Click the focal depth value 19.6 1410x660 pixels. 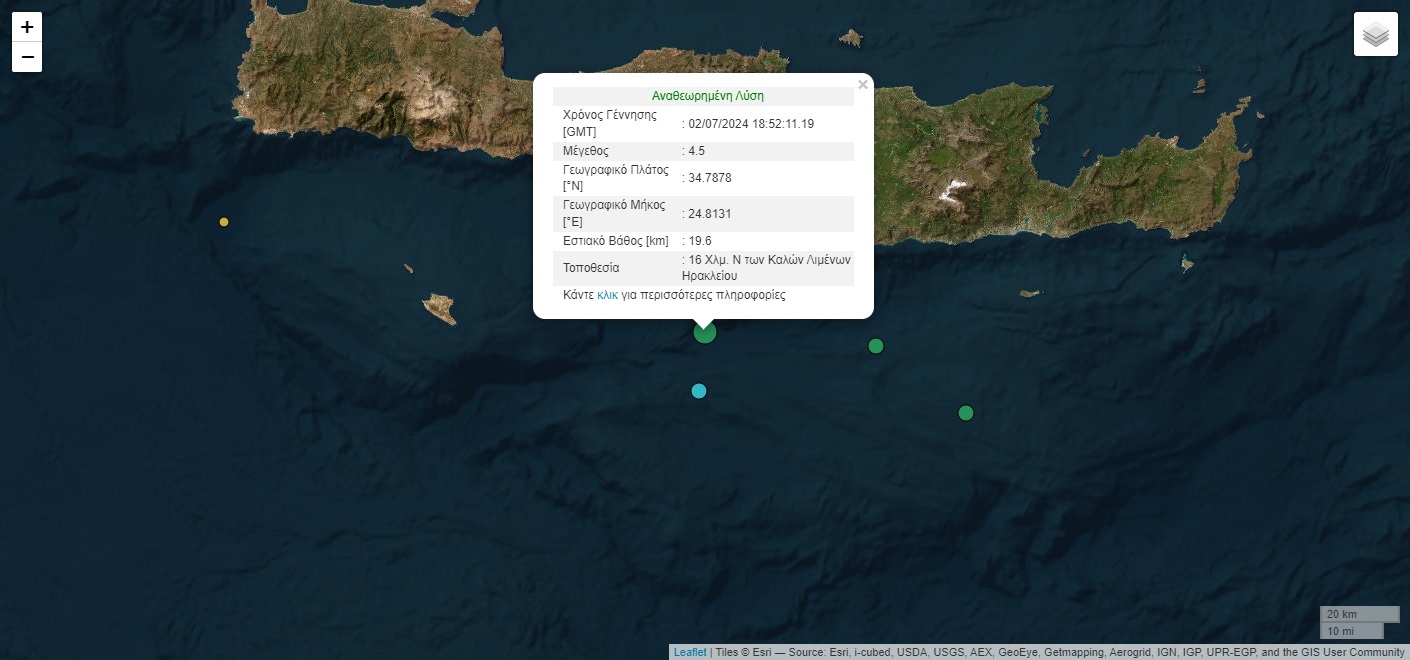click(x=699, y=241)
